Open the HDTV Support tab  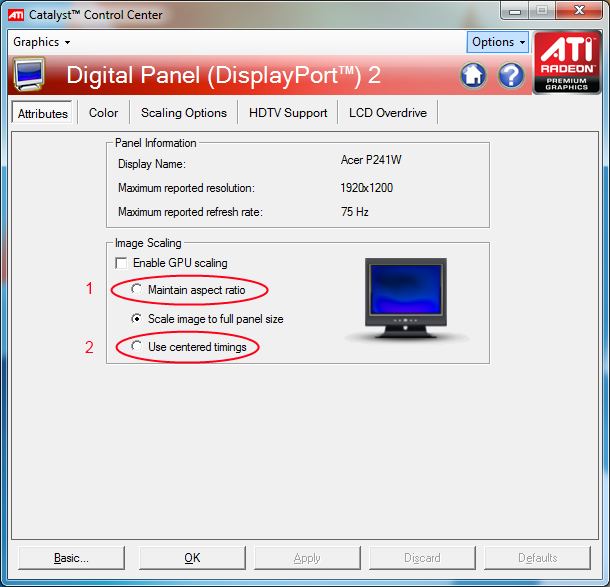288,113
